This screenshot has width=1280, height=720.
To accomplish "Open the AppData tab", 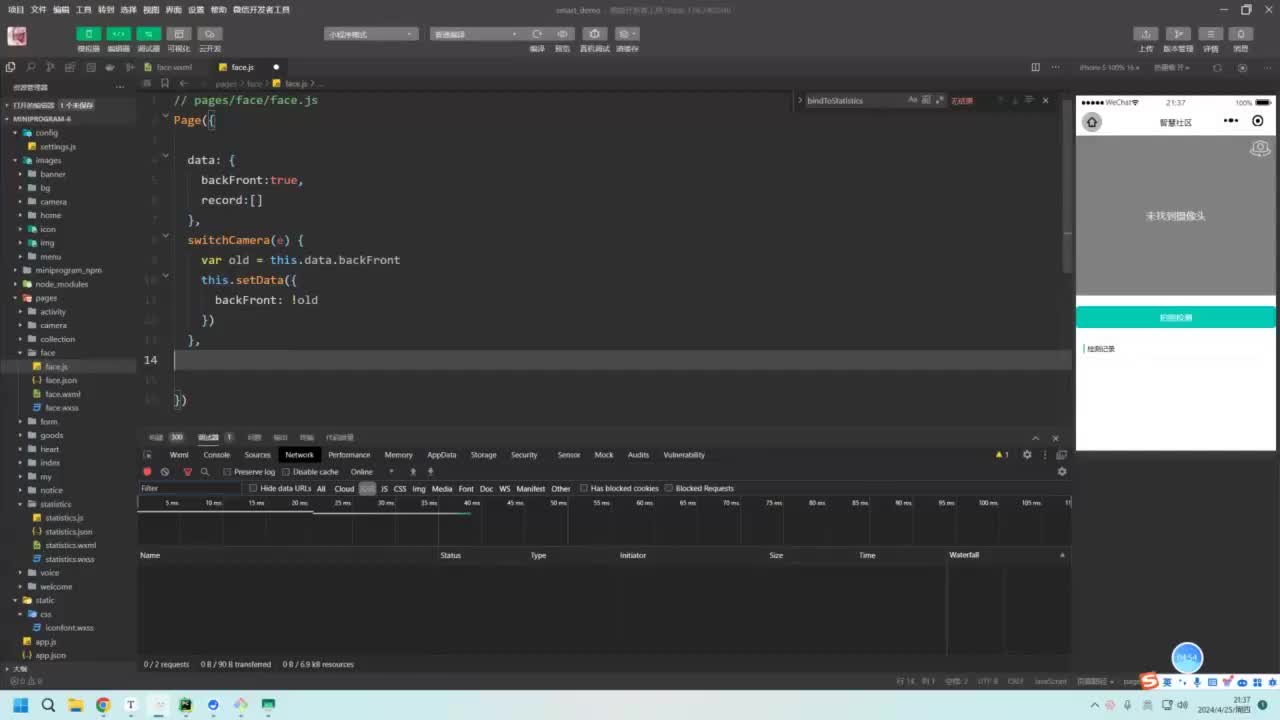I will [x=441, y=455].
